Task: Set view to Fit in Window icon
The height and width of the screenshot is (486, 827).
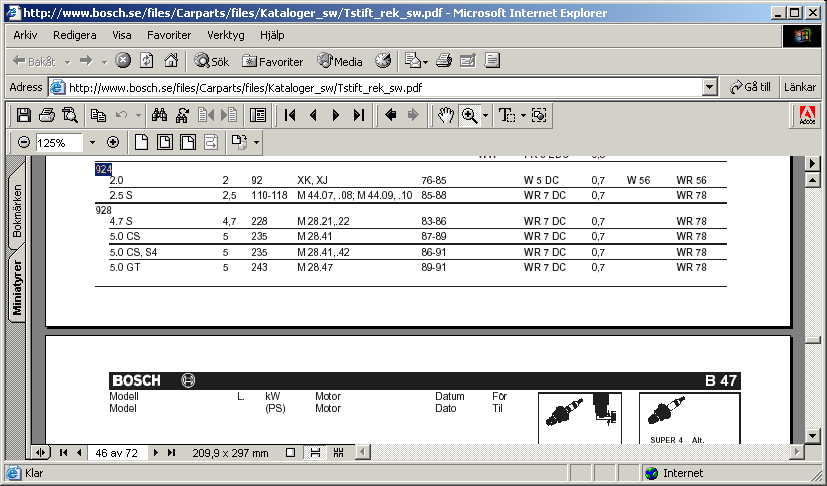Action: [x=165, y=142]
